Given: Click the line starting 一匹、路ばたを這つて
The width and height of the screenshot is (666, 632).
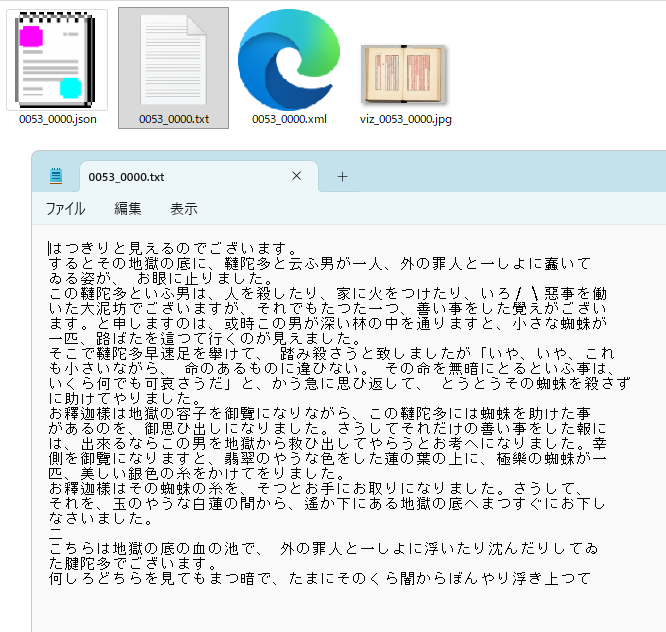Looking at the screenshot, I should tap(205, 339).
